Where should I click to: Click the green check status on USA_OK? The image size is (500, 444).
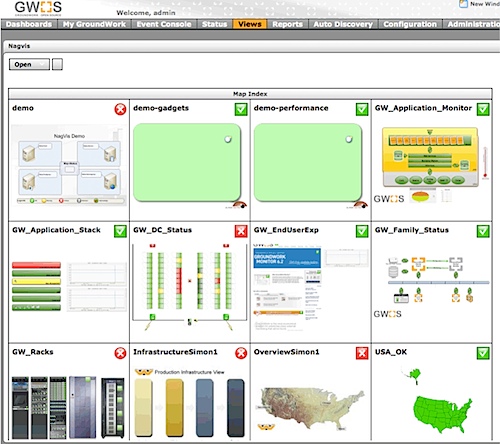[x=483, y=353]
